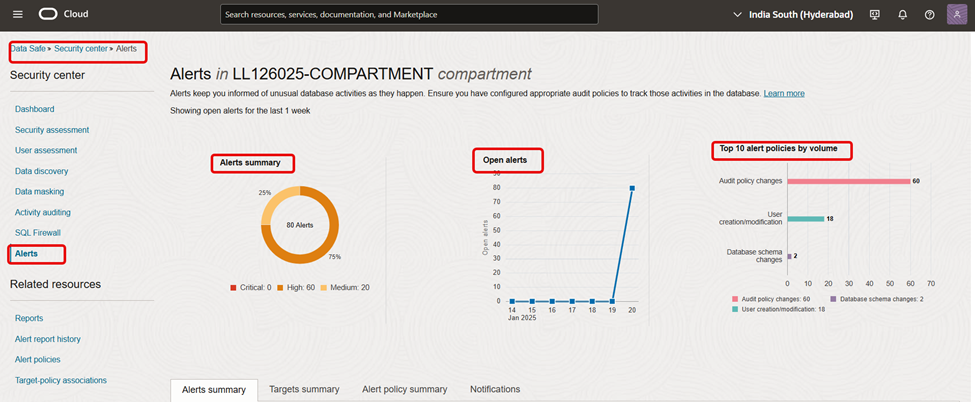Click the Alerts summary chart title
Viewport: 975px width, 402px height.
[x=250, y=162]
